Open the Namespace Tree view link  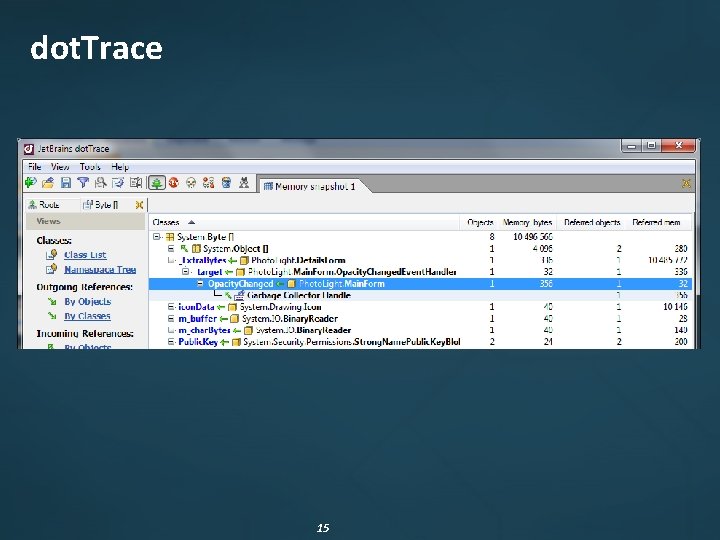click(100, 270)
